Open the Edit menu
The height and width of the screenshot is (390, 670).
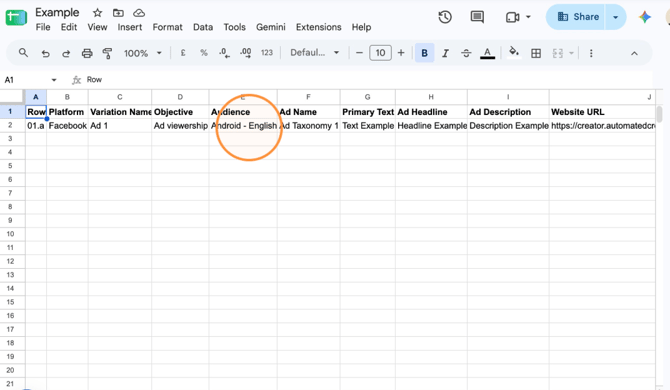point(69,27)
